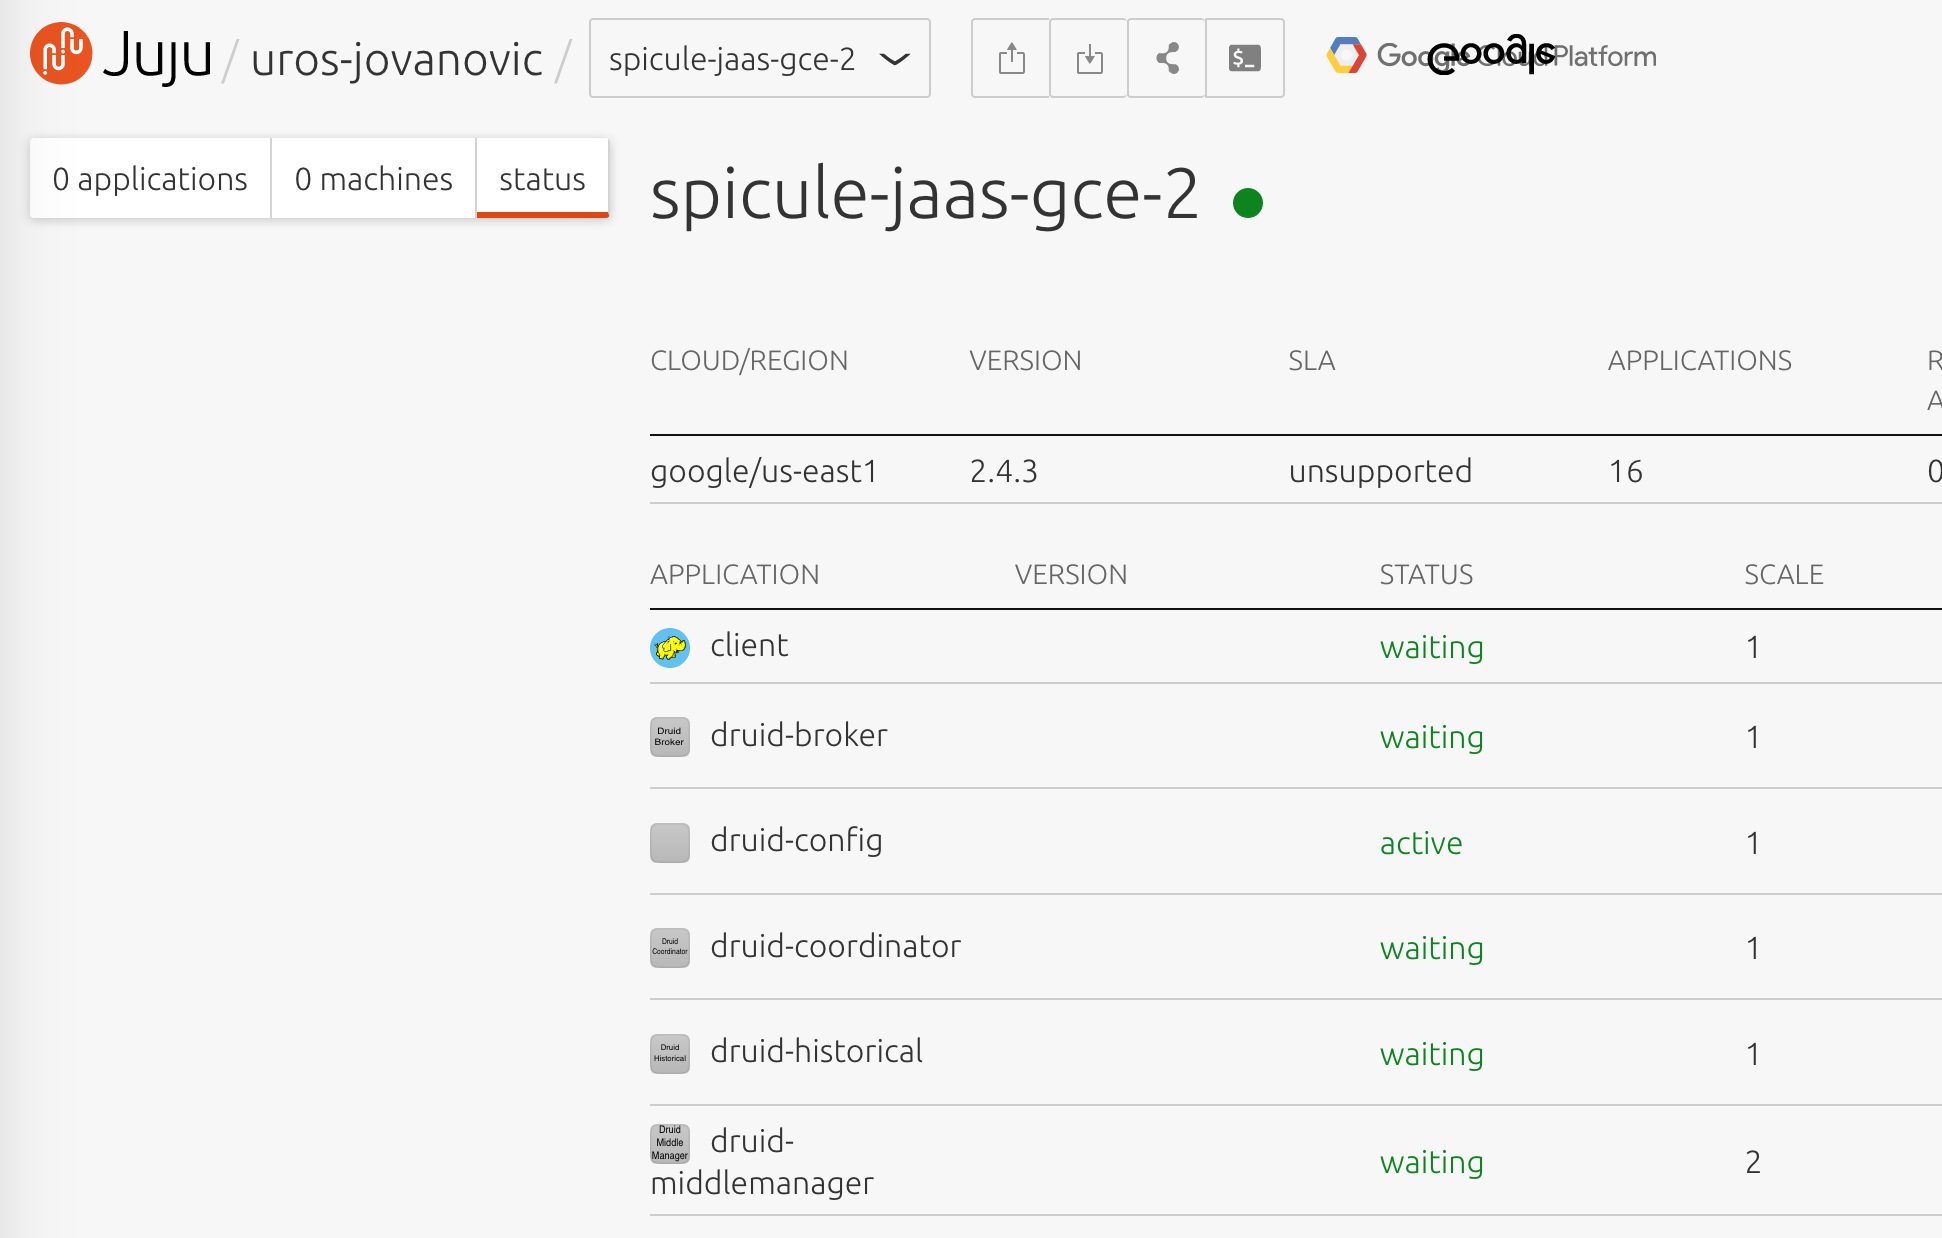Switch to the 0 machines tab
This screenshot has width=1942, height=1238.
[373, 178]
